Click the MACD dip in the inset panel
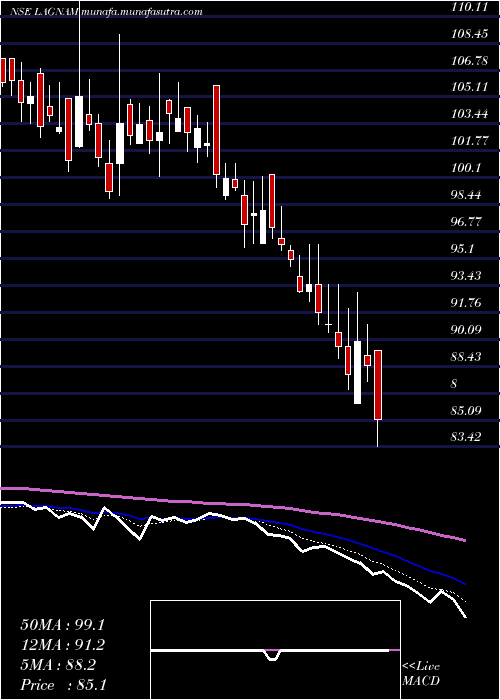Image resolution: width=500 pixels, height=700 pixels. (273, 655)
